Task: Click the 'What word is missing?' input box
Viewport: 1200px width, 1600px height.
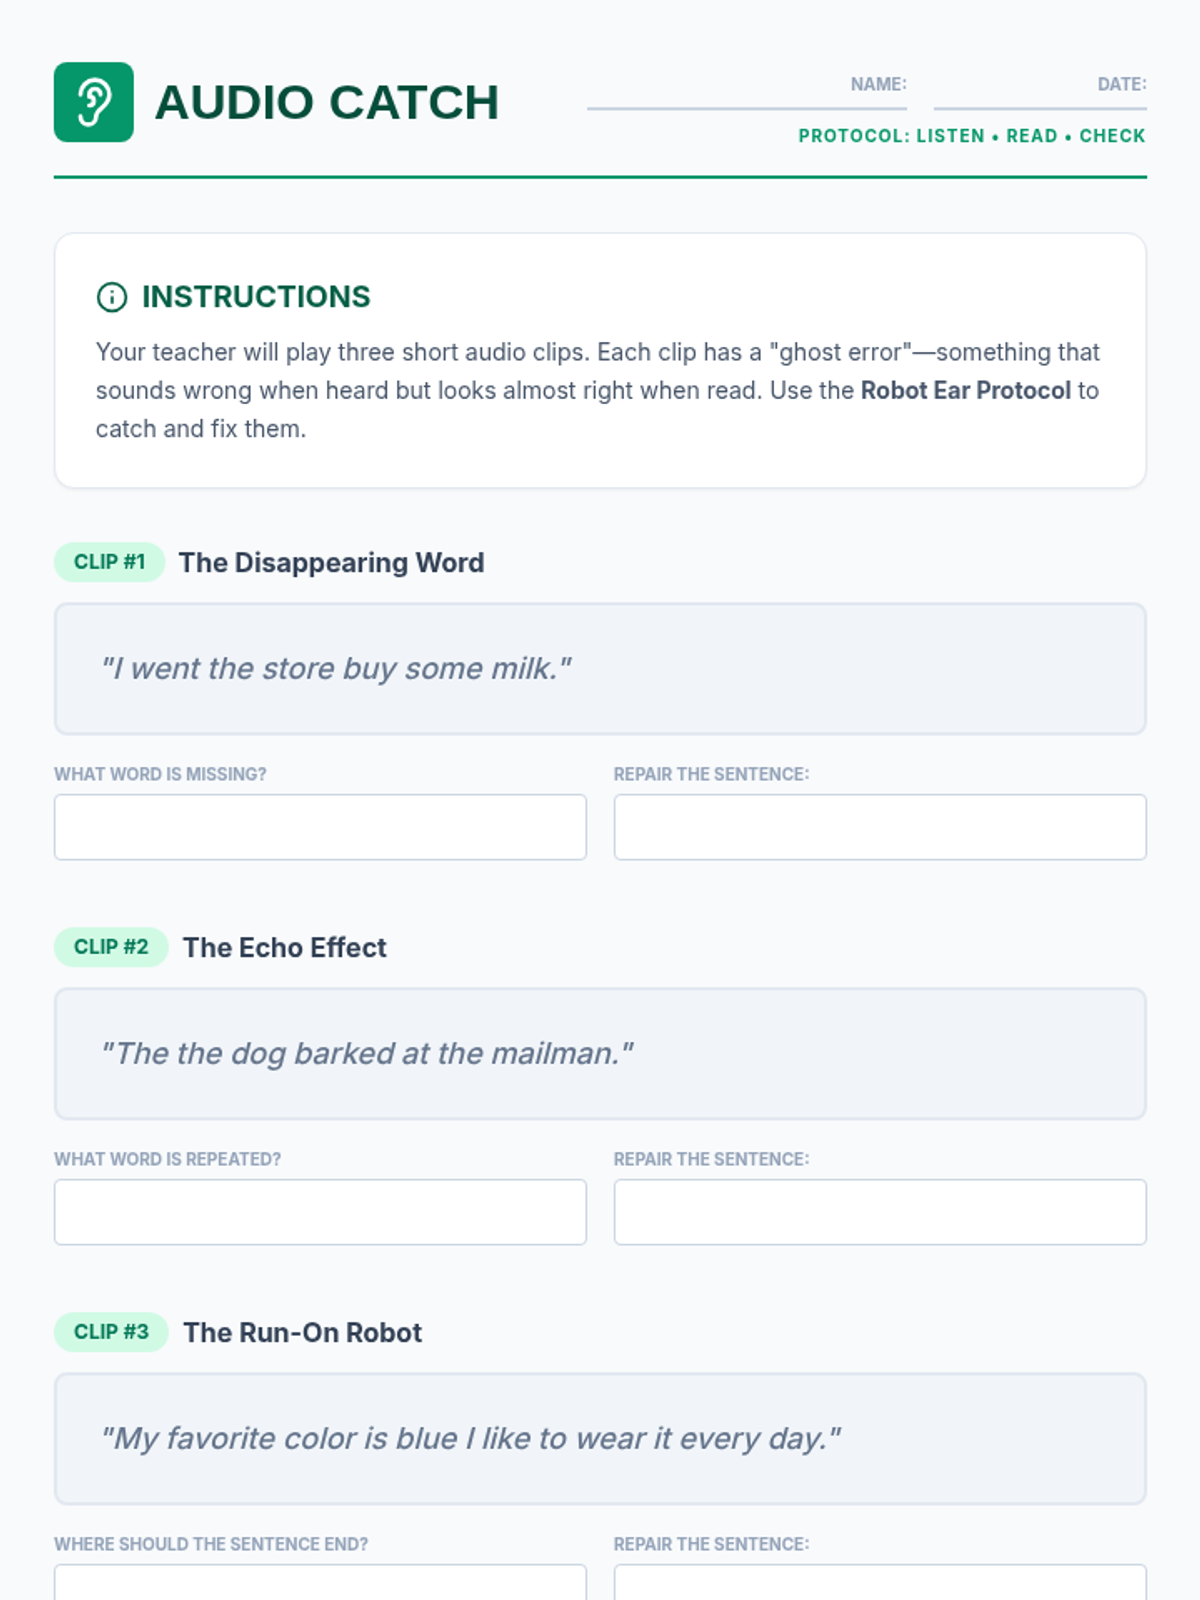Action: (x=320, y=827)
